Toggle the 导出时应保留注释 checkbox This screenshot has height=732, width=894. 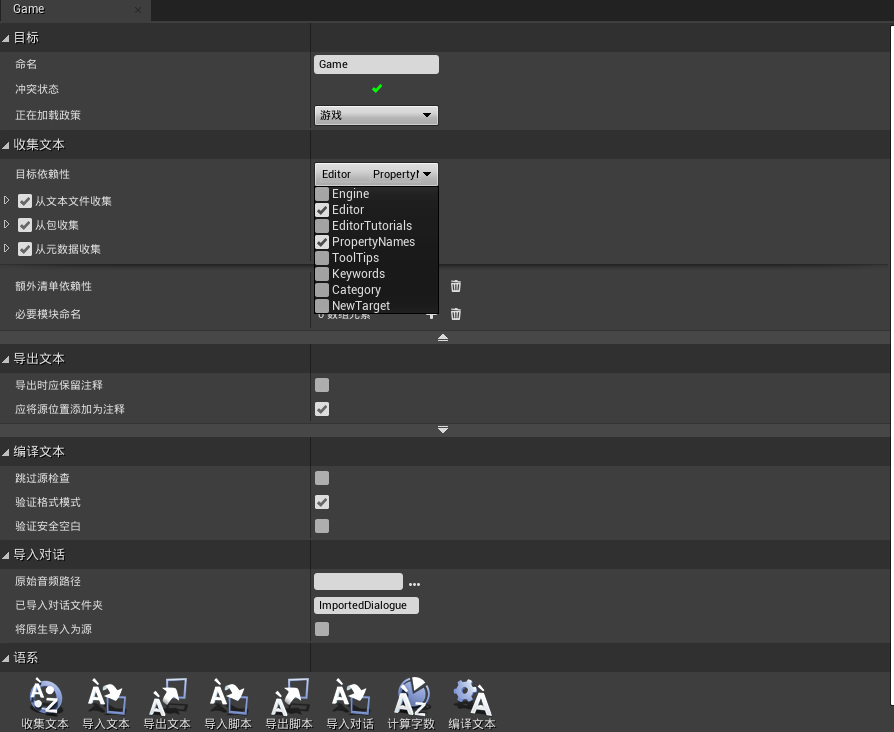[322, 385]
